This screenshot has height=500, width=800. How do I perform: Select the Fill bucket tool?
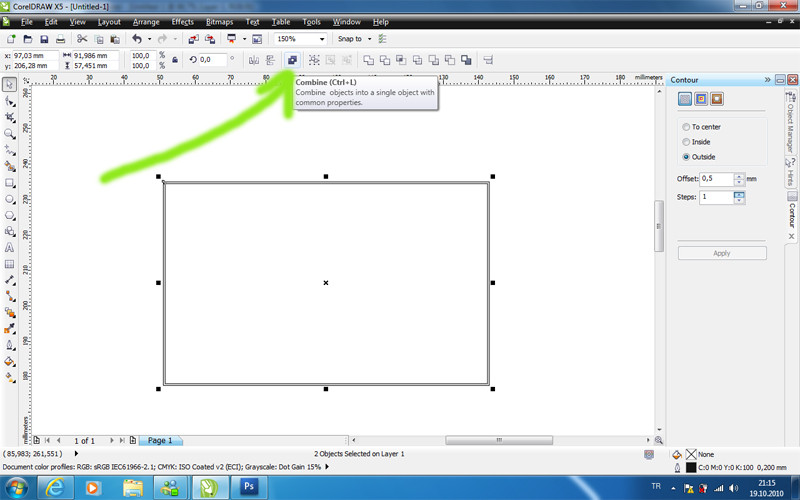coord(9,362)
